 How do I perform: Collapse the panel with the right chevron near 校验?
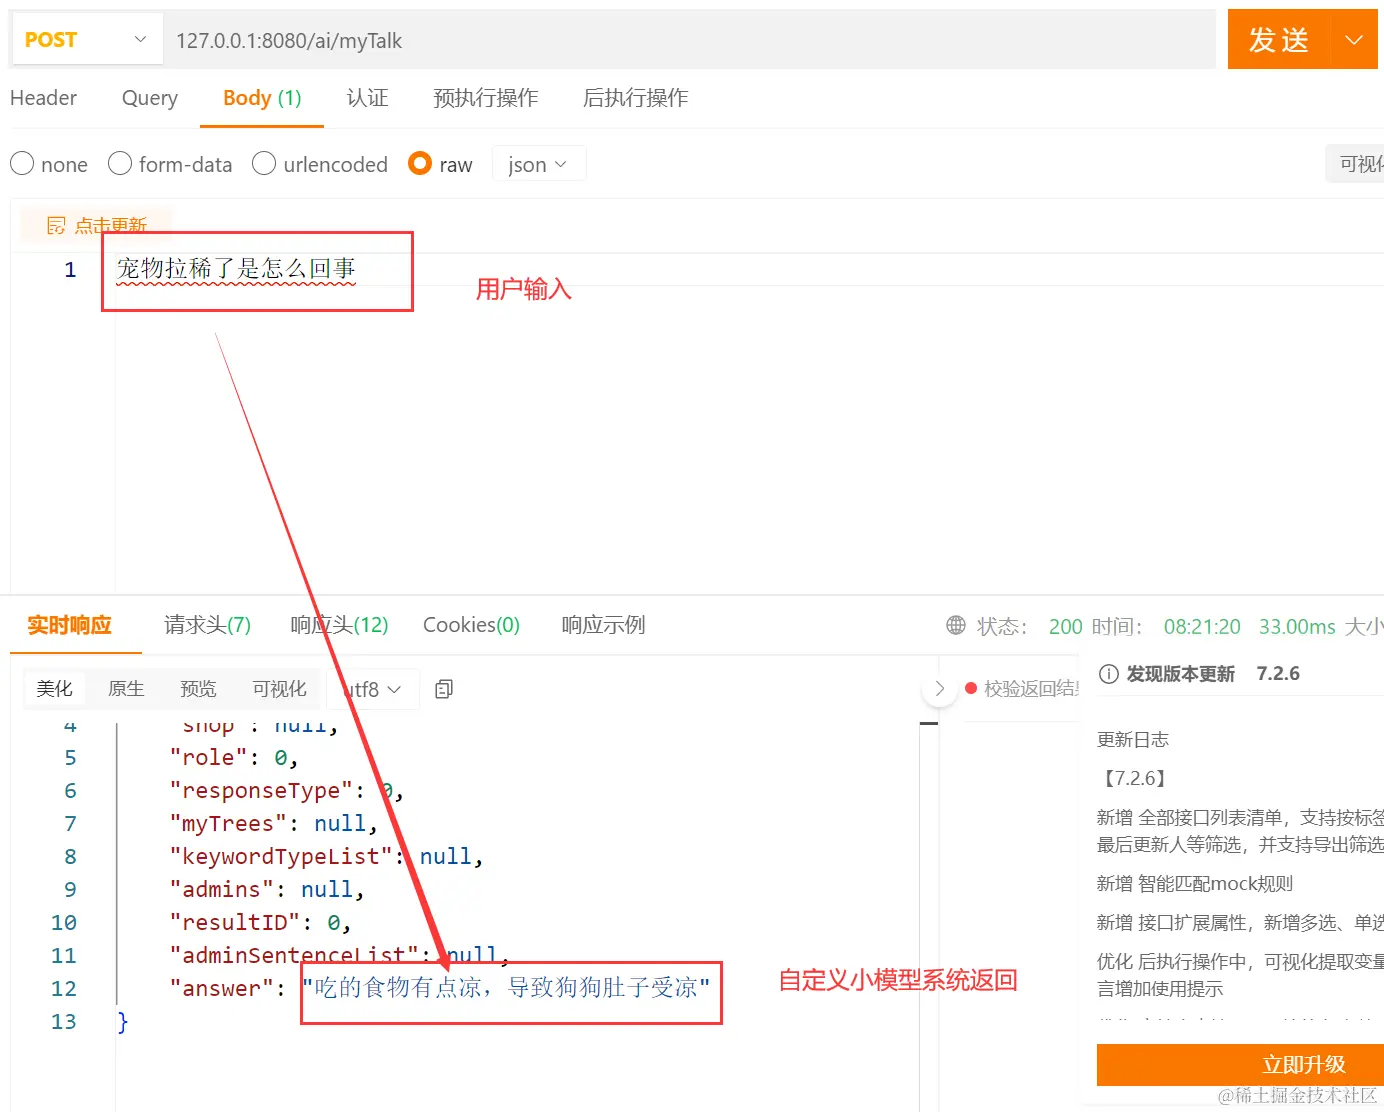(x=939, y=688)
